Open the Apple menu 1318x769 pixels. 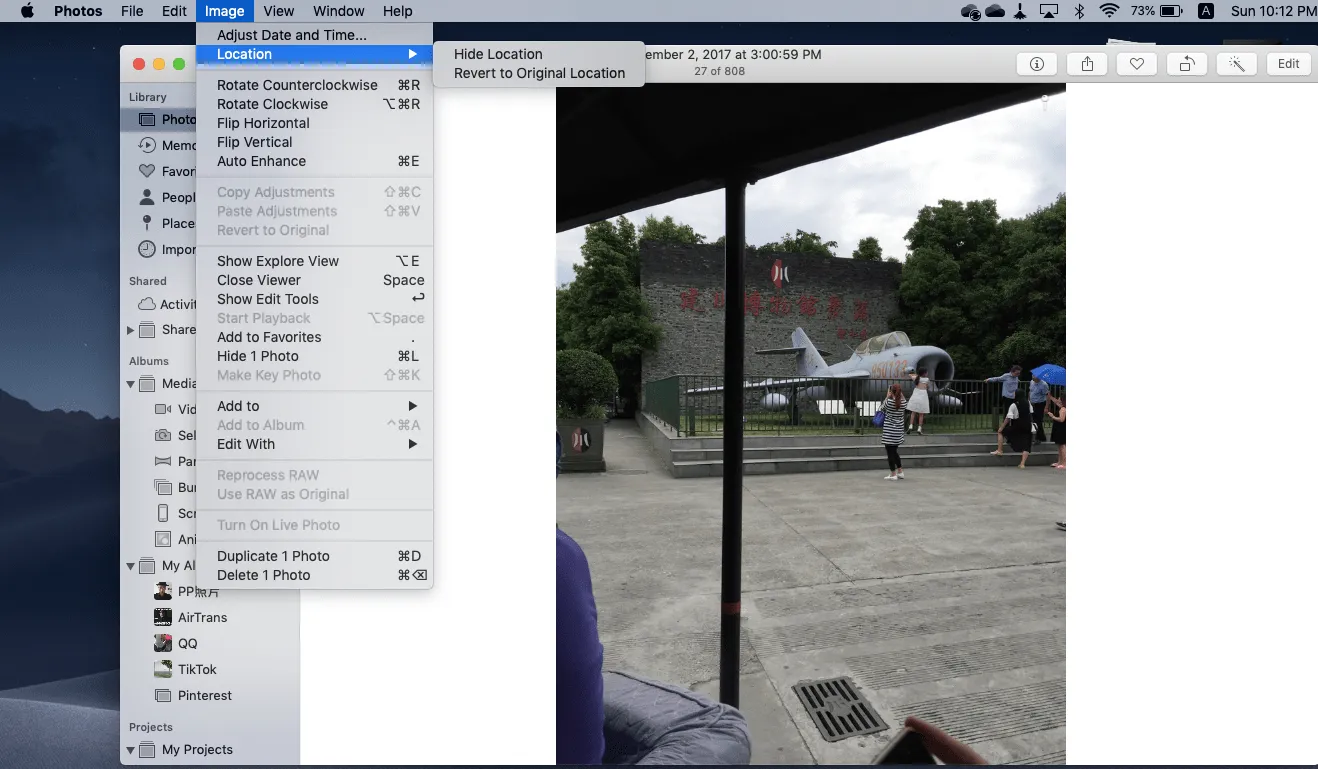[27, 11]
